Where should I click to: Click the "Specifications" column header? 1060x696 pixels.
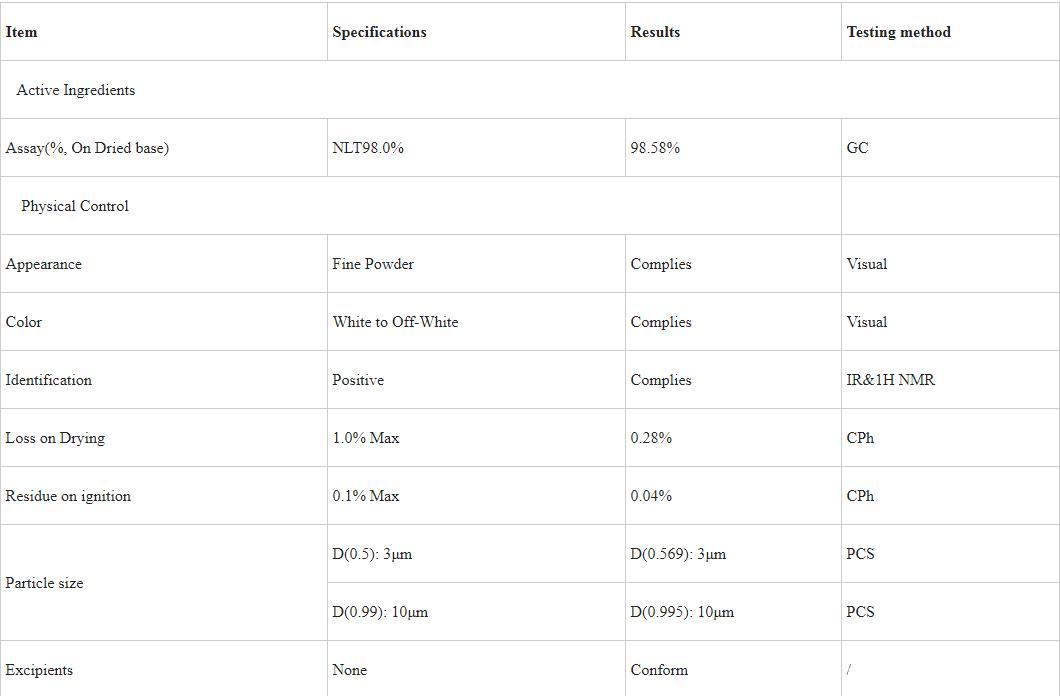tap(379, 32)
